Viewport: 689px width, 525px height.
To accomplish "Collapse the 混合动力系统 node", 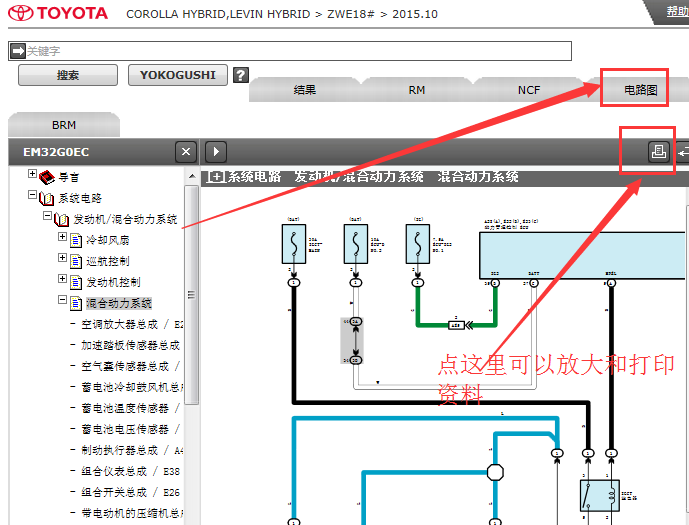I will click(62, 300).
